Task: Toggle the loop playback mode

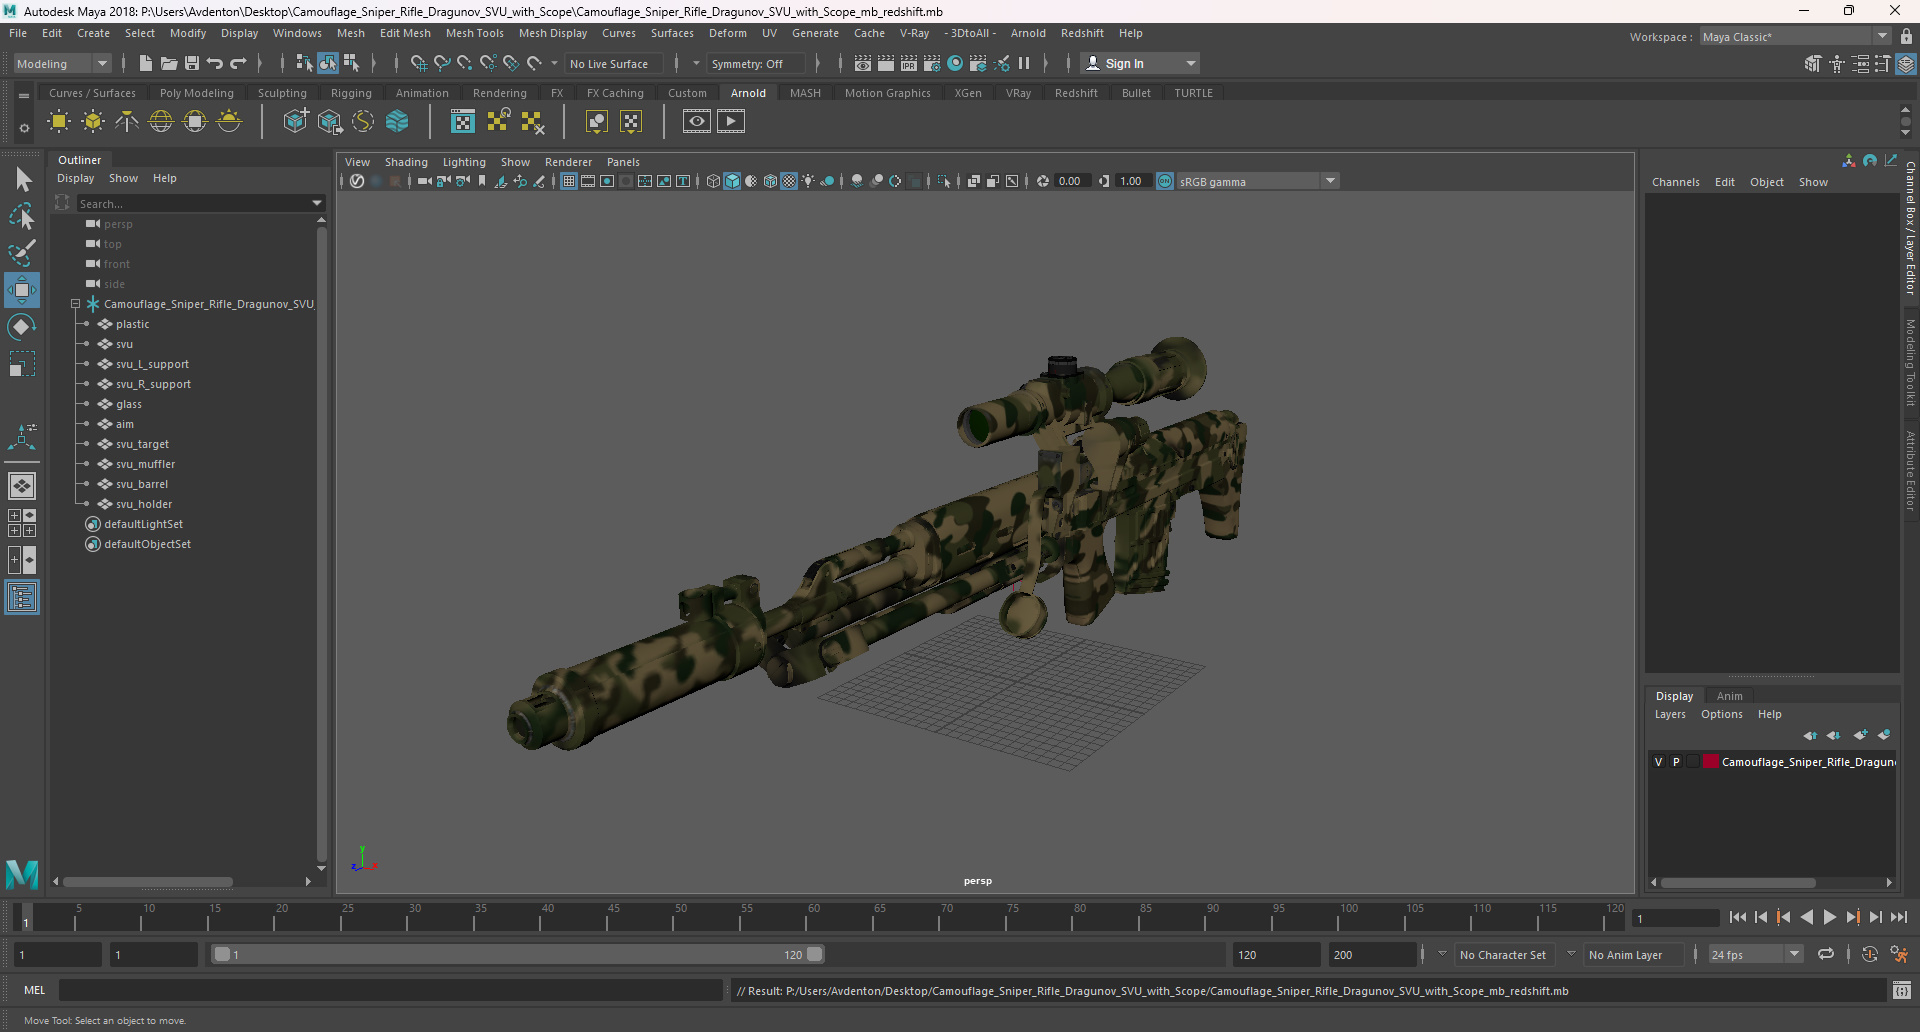Action: pyautogui.click(x=1826, y=954)
